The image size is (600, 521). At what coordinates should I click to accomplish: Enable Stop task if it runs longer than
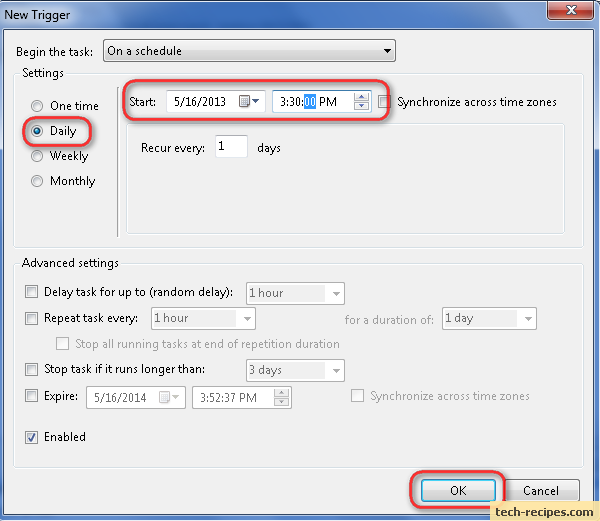(x=31, y=370)
